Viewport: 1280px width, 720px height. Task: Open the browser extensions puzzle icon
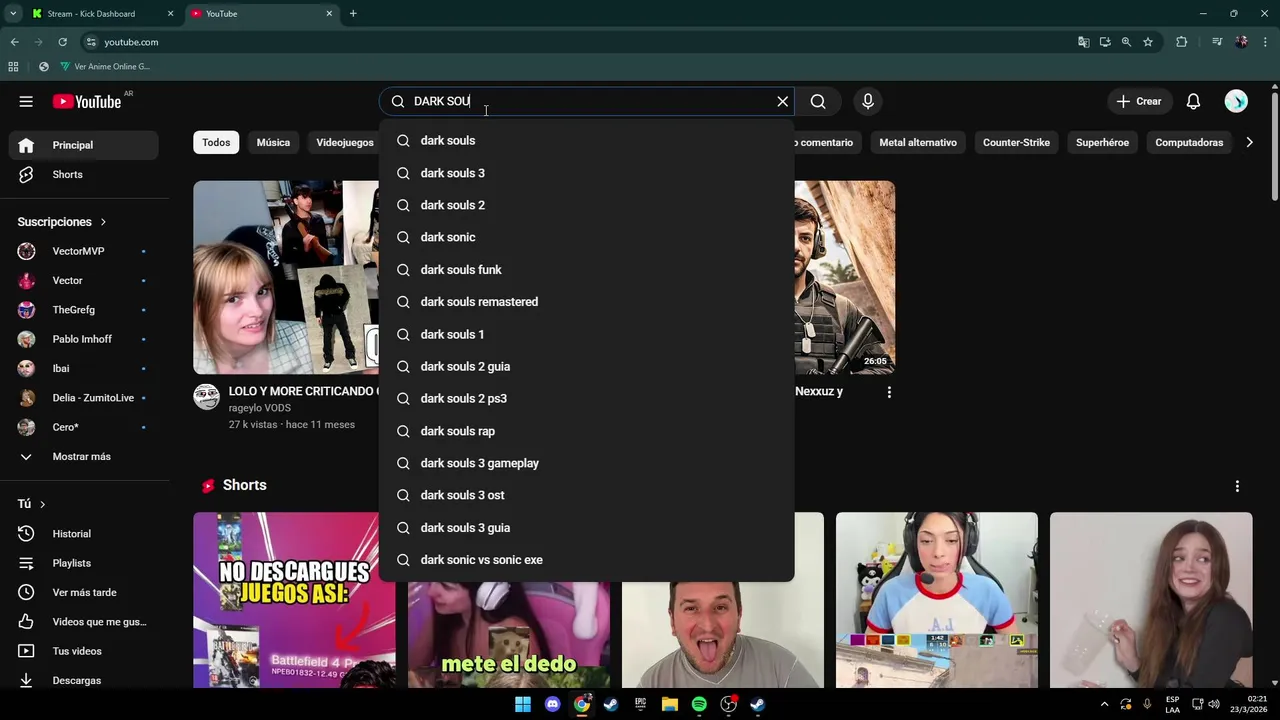(x=1182, y=42)
